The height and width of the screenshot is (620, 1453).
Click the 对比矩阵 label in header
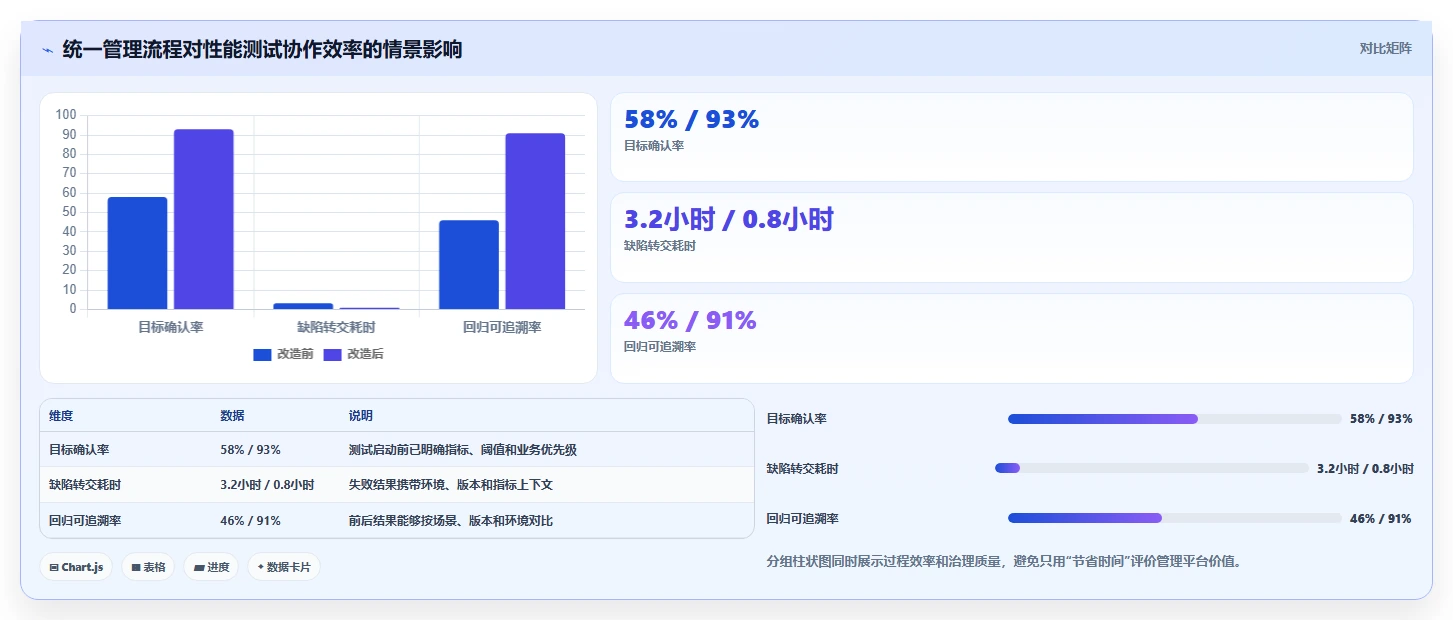click(1385, 49)
